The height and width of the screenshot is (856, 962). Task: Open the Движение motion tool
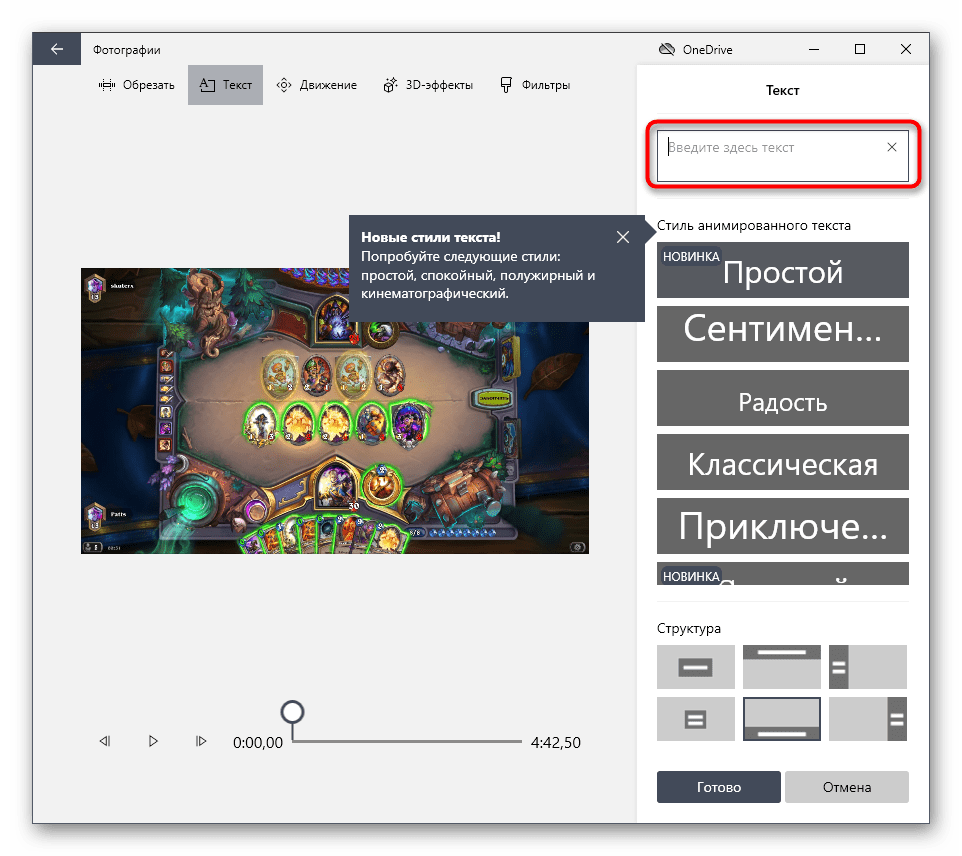coord(316,85)
